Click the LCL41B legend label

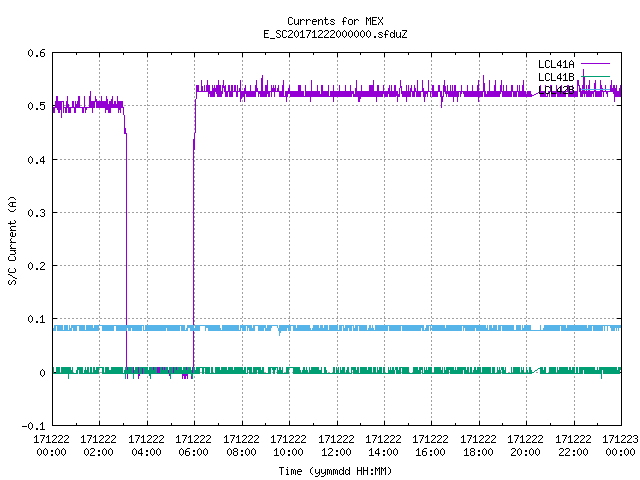(556, 77)
